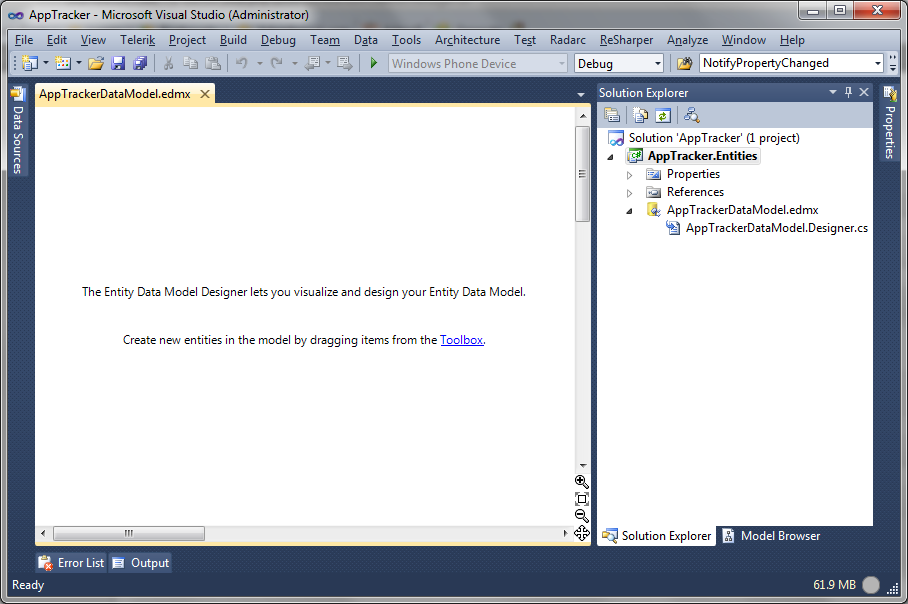Click the designer horizontal scrollbar right arrow
Image resolution: width=908 pixels, height=604 pixels.
(x=566, y=533)
